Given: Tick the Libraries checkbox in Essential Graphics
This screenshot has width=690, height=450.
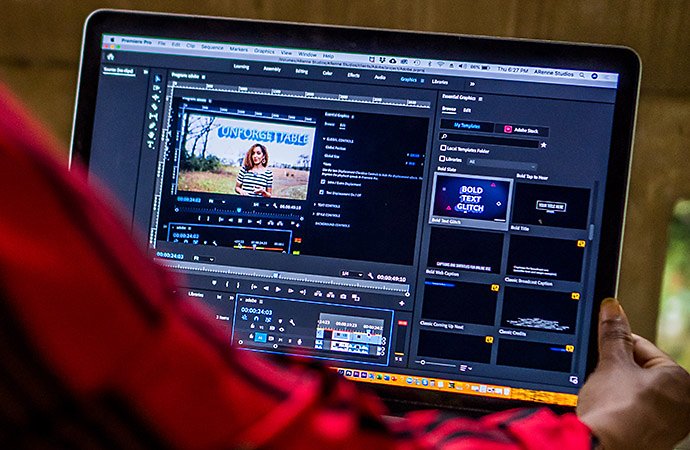Looking at the screenshot, I should (442, 158).
